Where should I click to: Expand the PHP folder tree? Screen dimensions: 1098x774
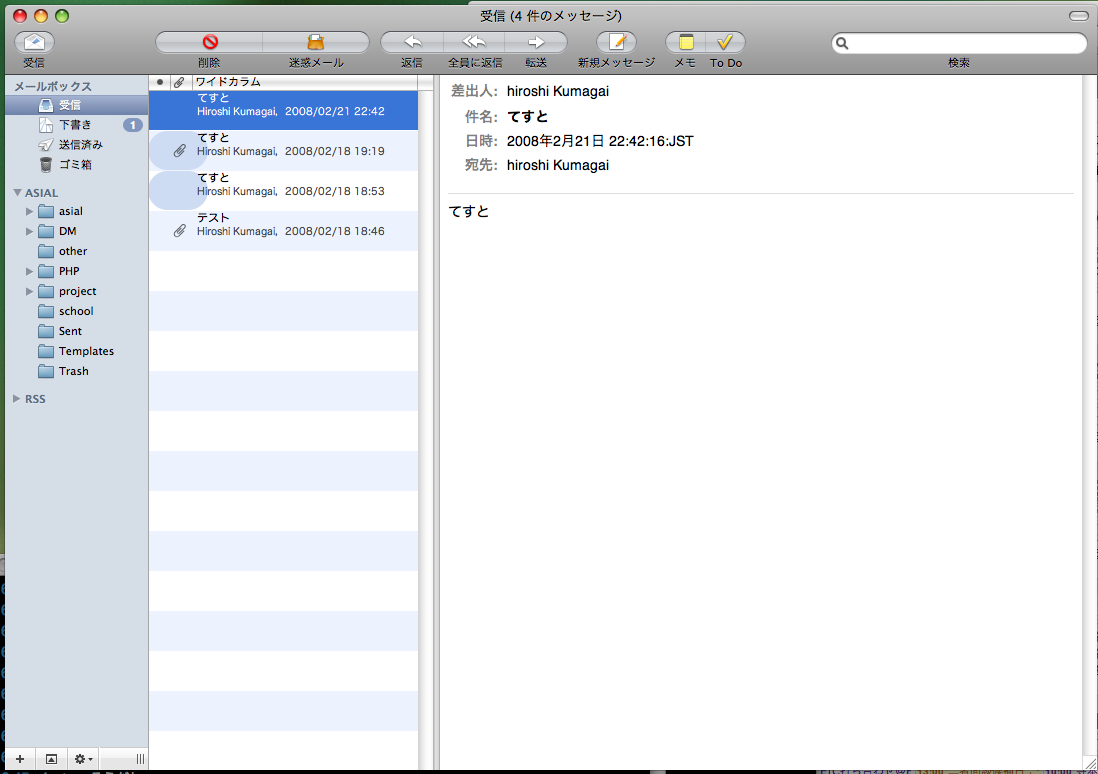(30, 271)
